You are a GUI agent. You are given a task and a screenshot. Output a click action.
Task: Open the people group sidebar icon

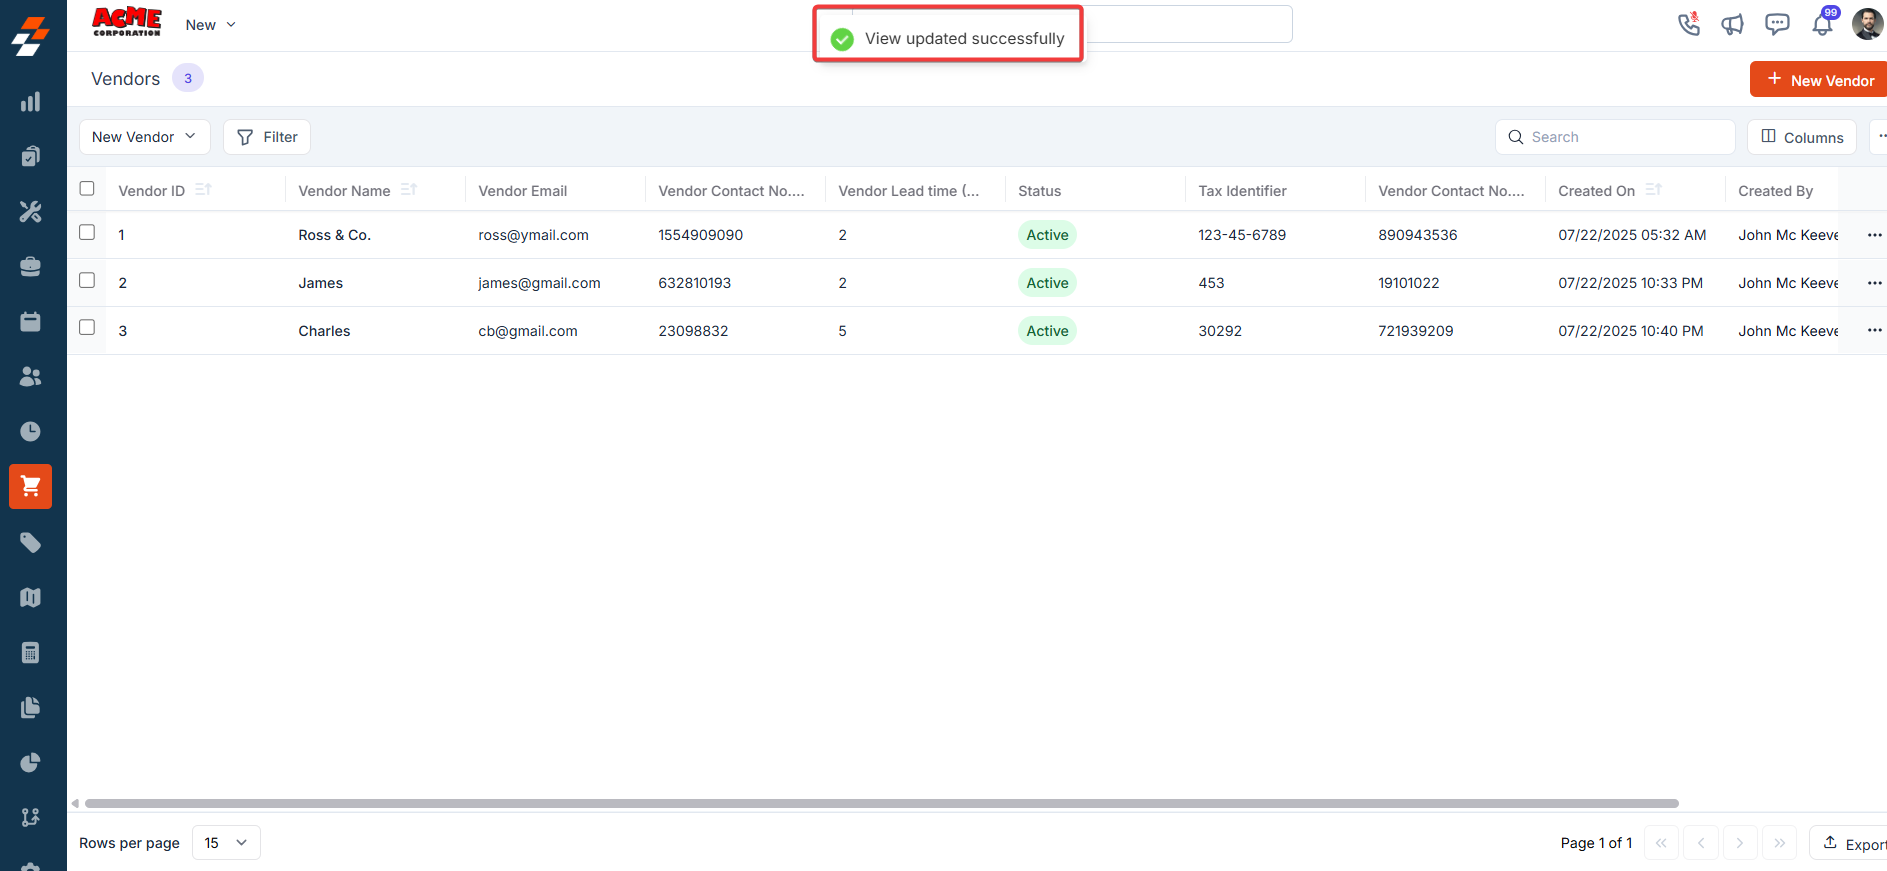[x=31, y=376]
